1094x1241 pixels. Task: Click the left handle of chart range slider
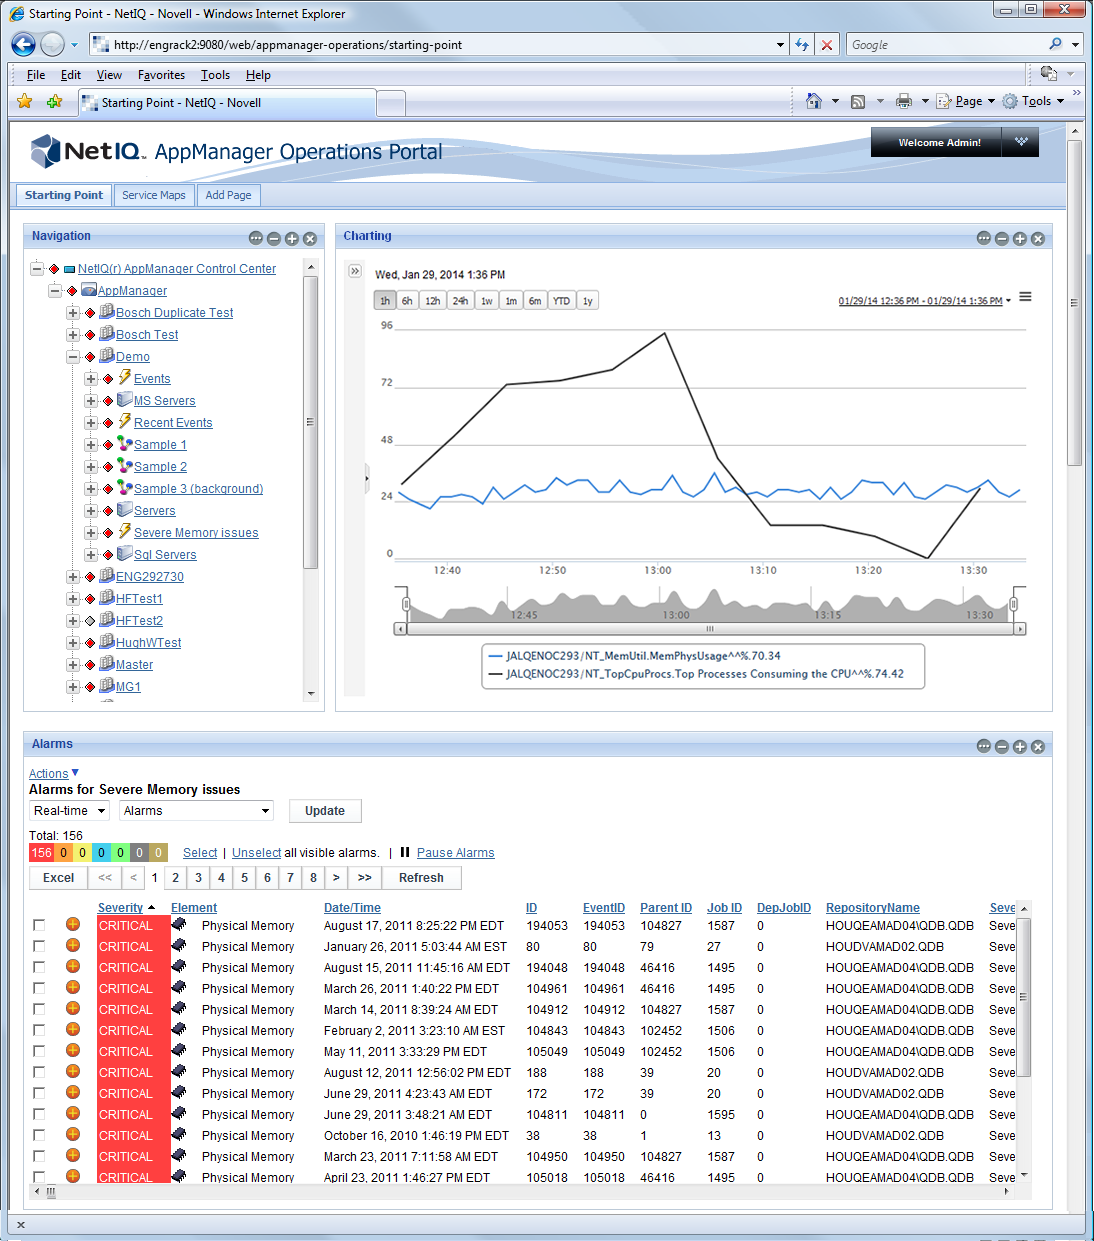click(406, 603)
